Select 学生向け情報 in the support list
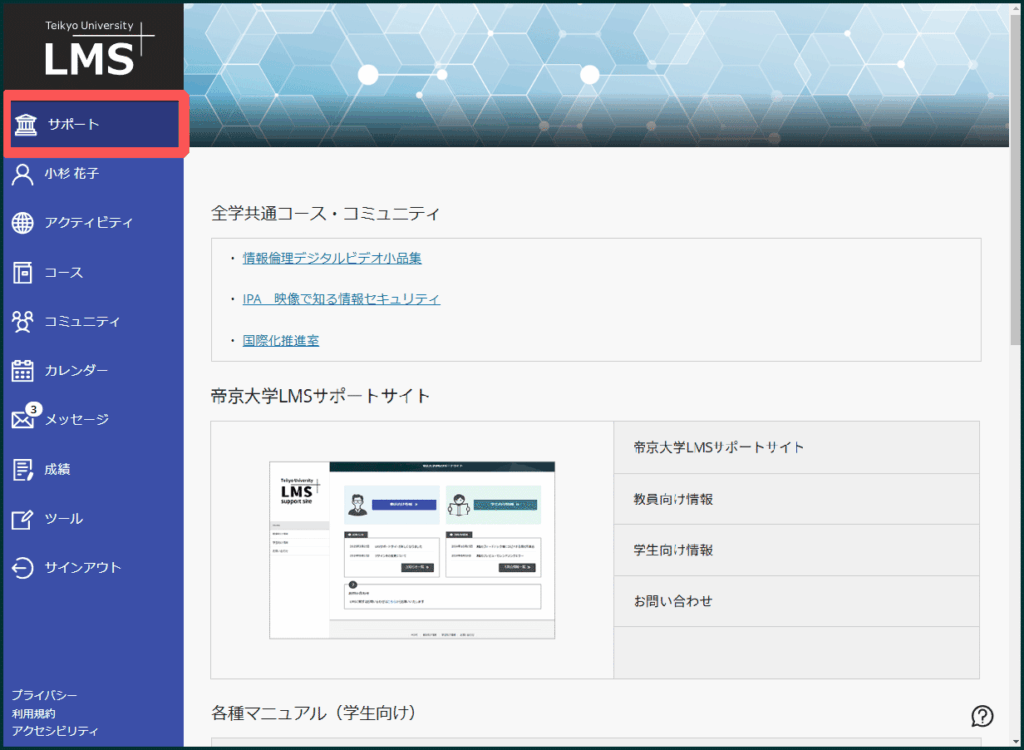Screen dimensions: 1024x750 coord(796,550)
